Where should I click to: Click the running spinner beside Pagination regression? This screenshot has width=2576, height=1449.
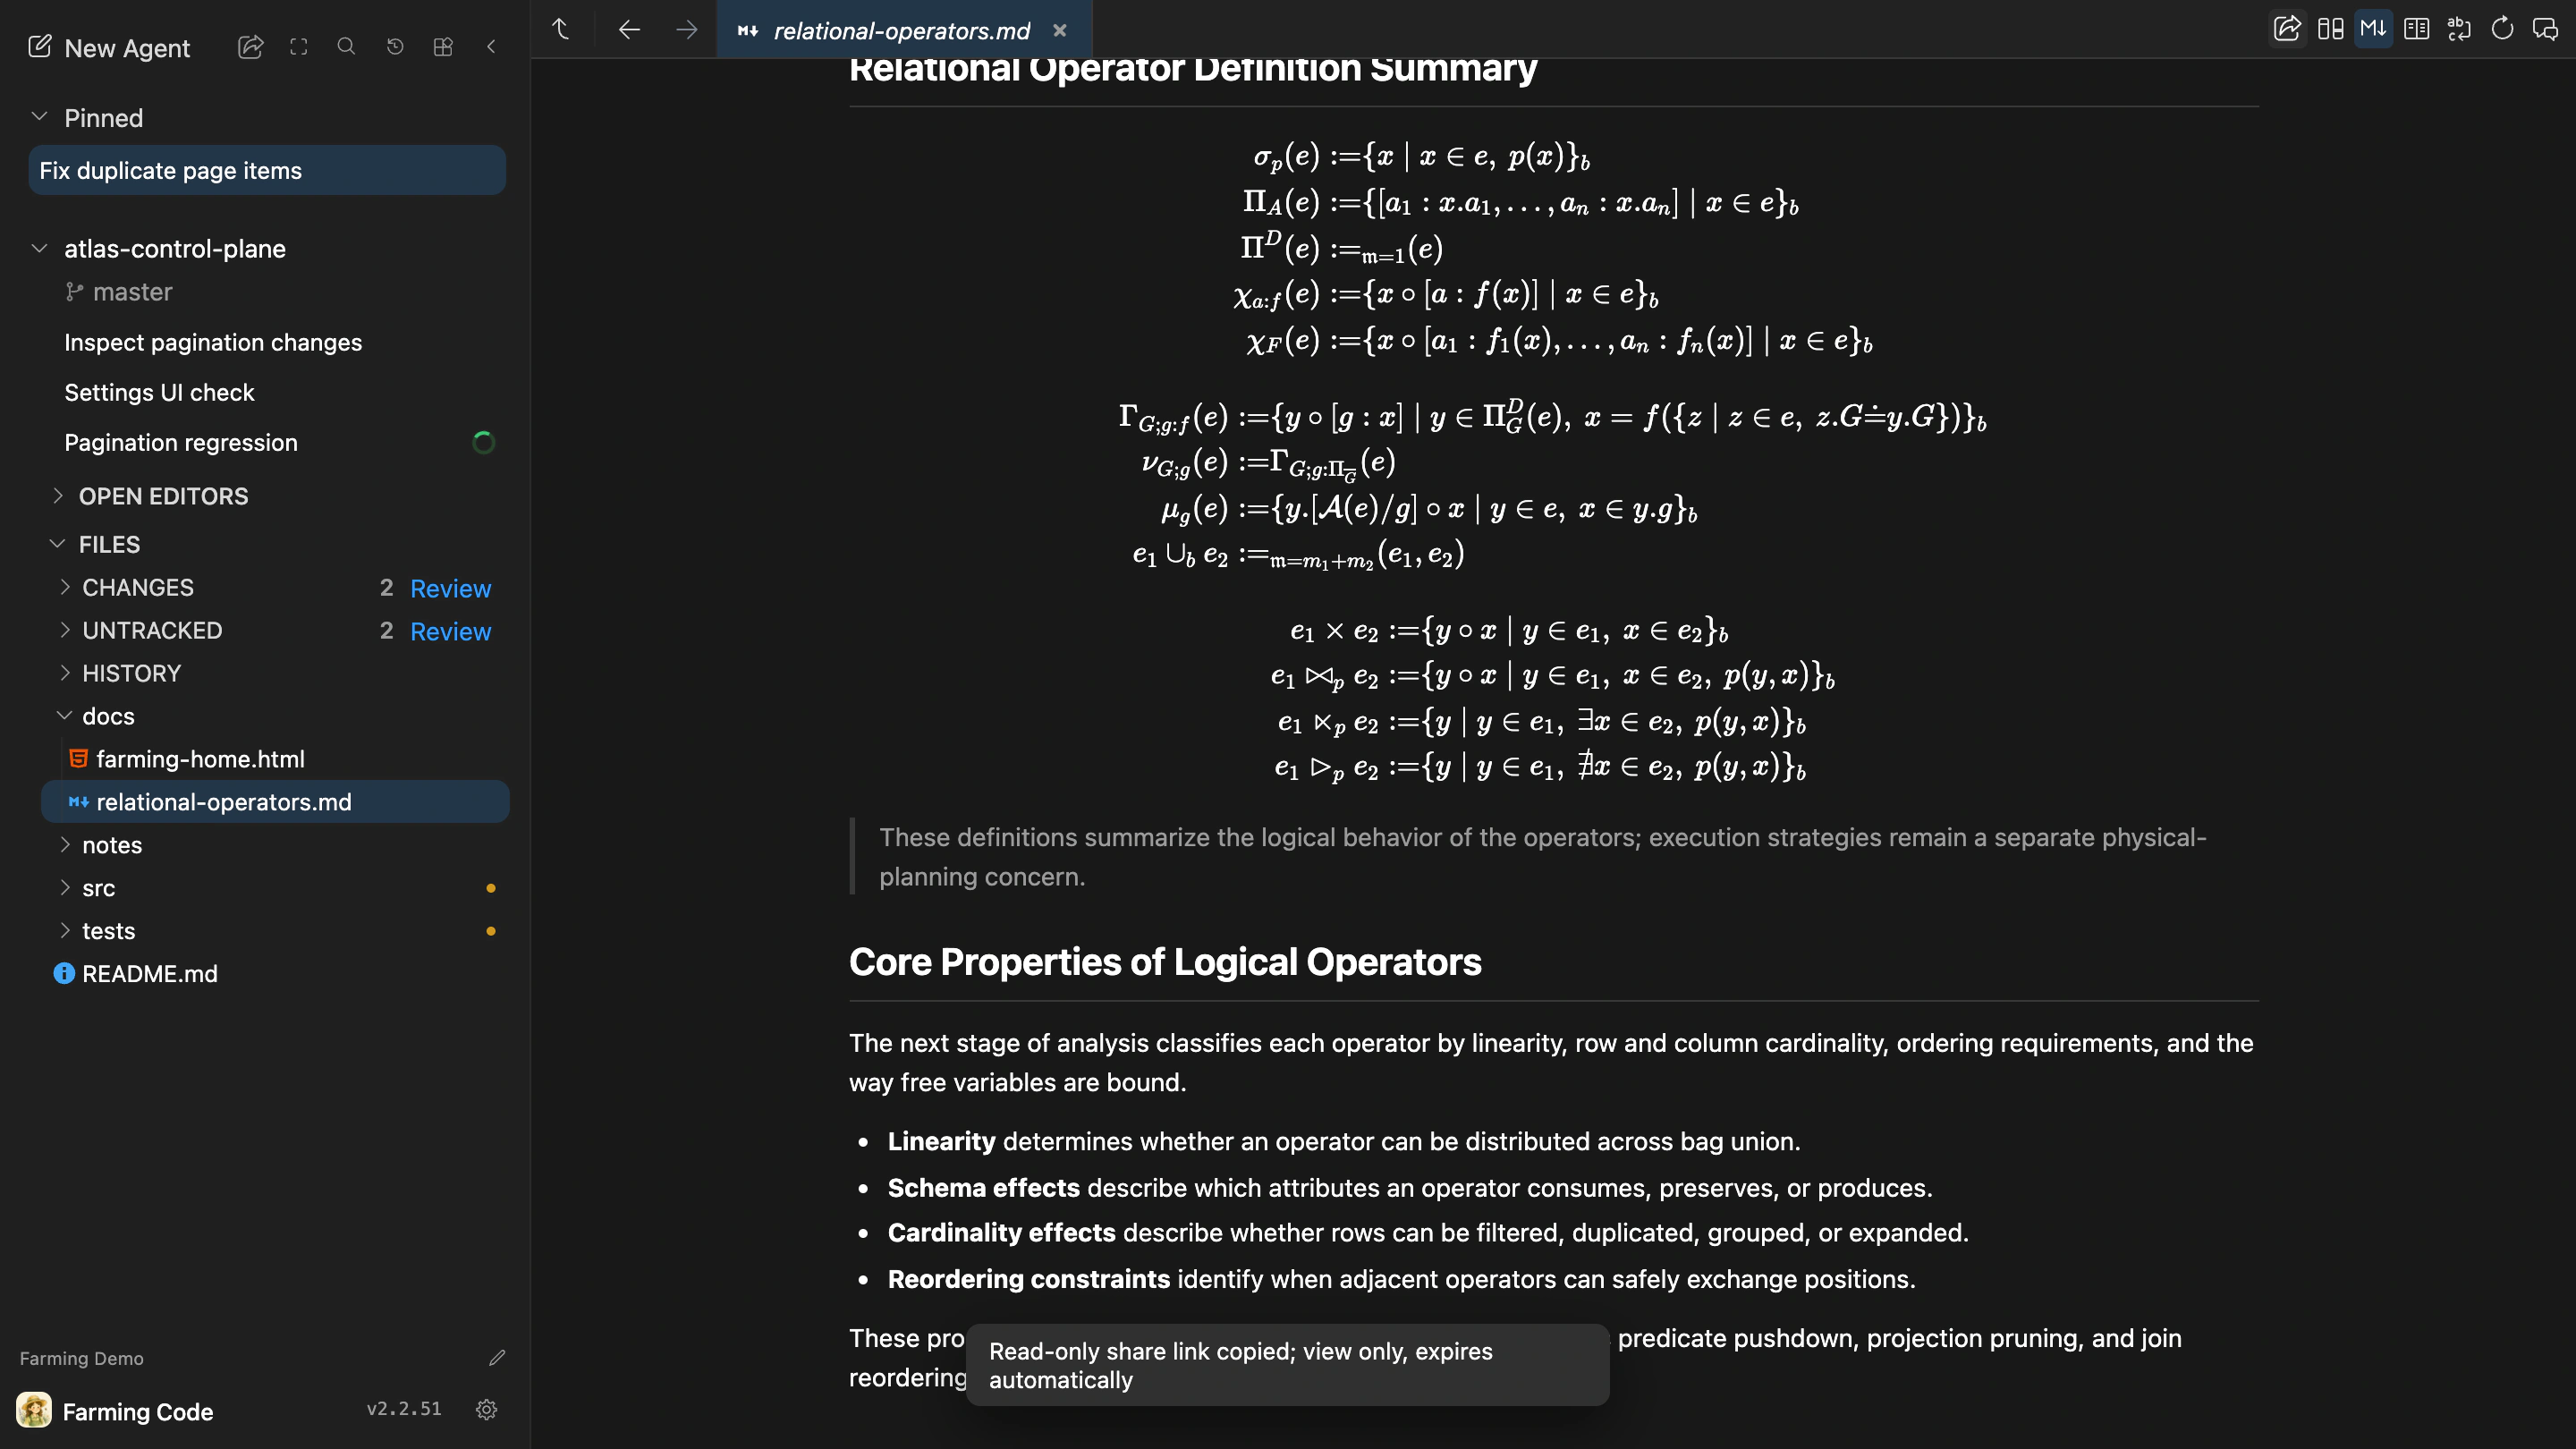pos(483,442)
